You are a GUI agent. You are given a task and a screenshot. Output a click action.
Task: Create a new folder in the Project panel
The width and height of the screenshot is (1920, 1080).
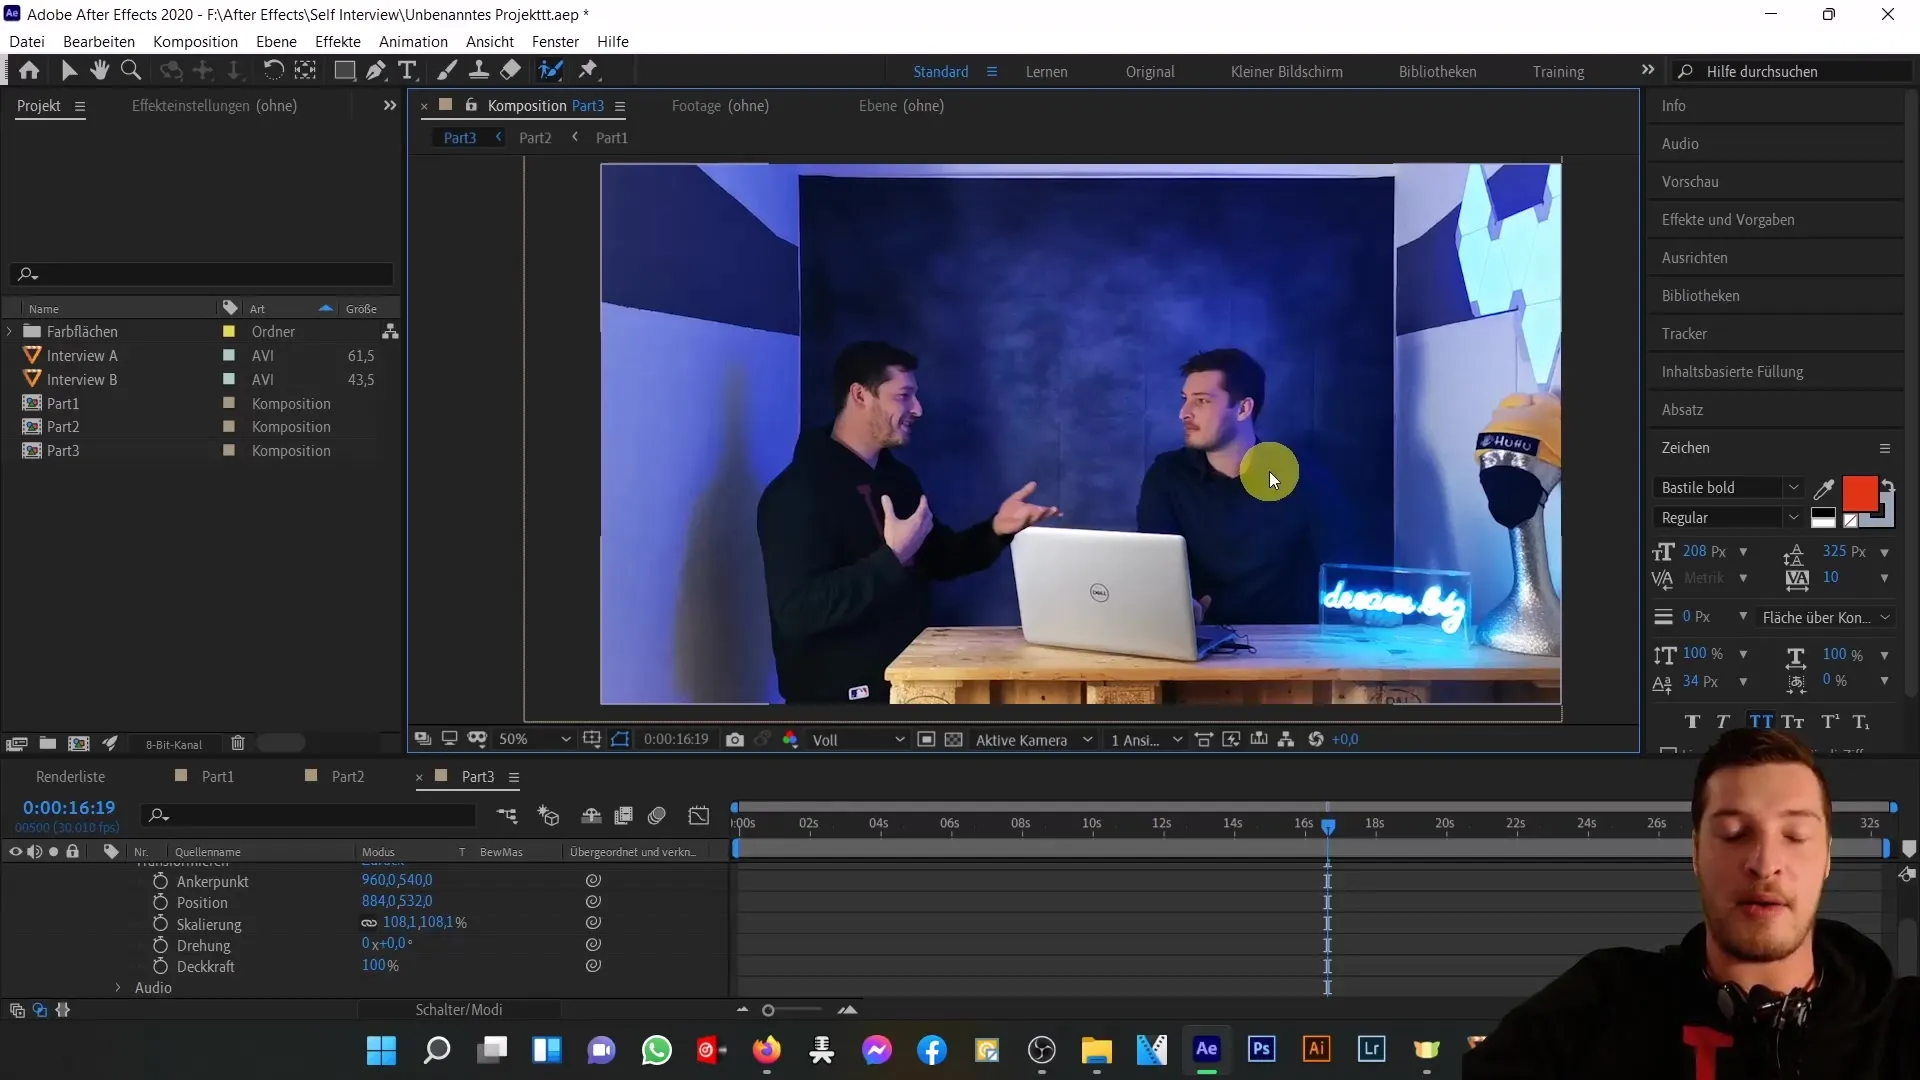(x=47, y=743)
